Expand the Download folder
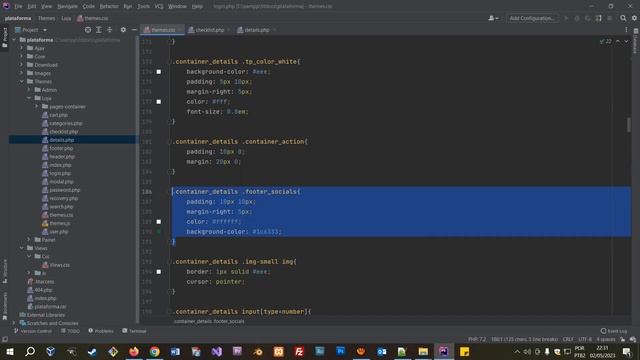Viewport: 640px width, 360px height. click(22, 65)
